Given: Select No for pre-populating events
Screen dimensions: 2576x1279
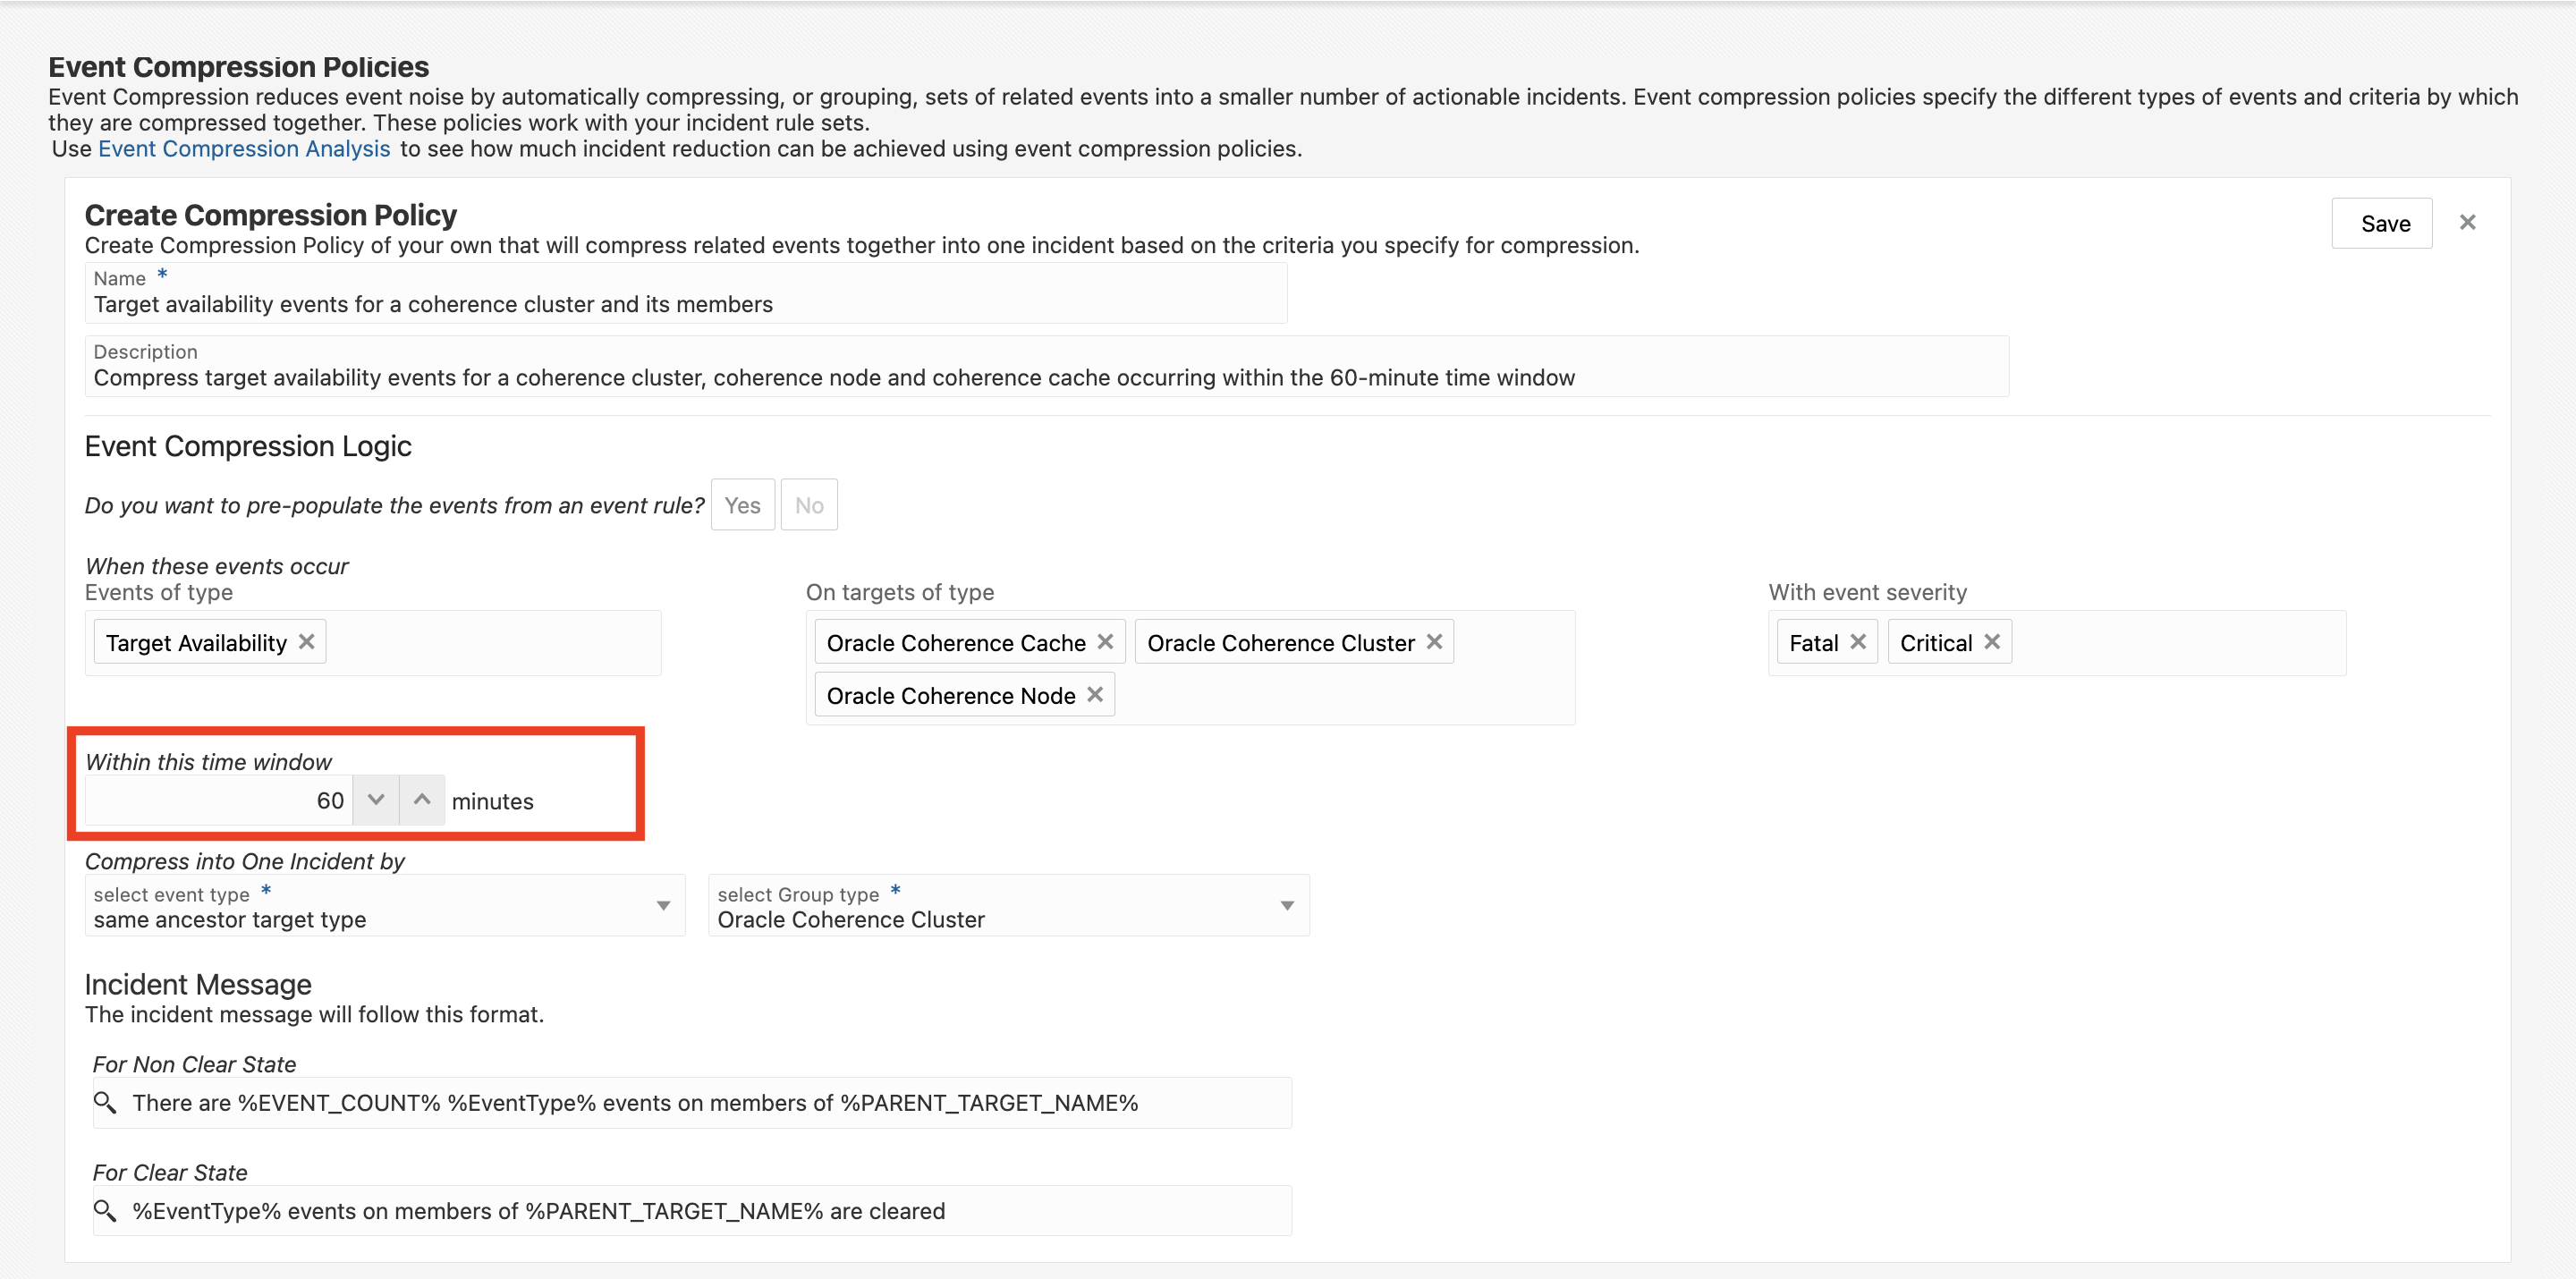Looking at the screenshot, I should click(809, 505).
